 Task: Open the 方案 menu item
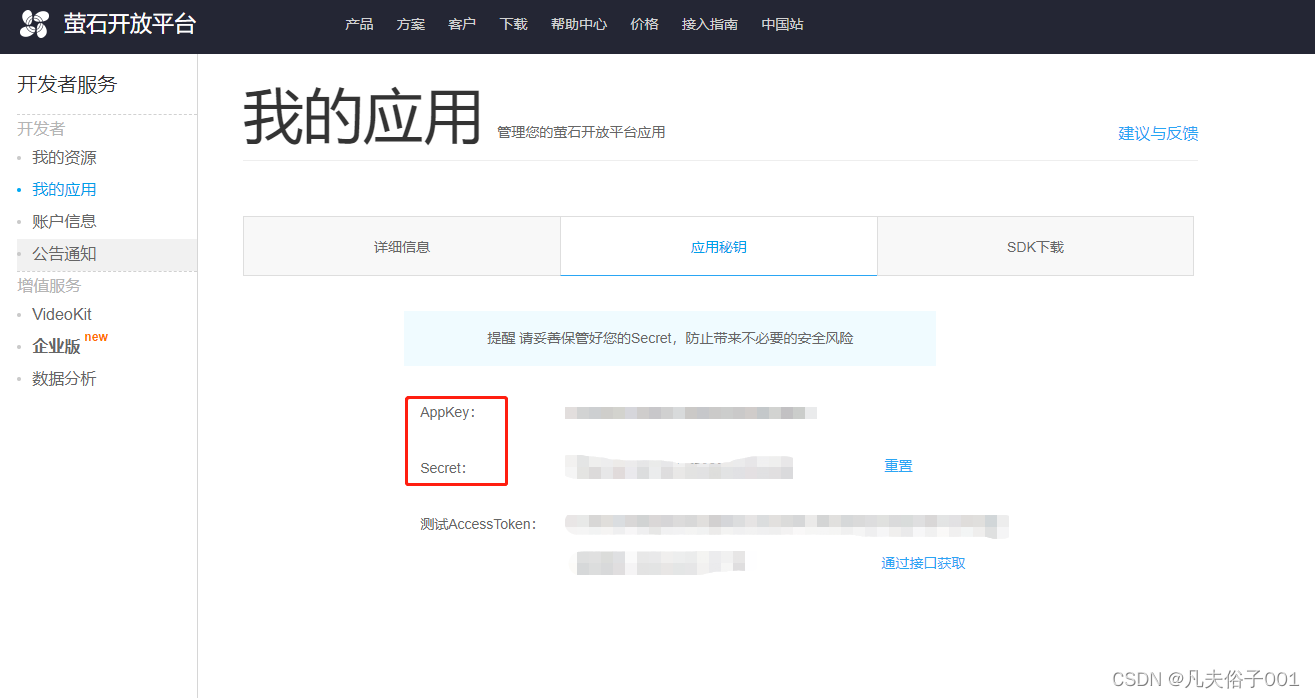tap(411, 24)
